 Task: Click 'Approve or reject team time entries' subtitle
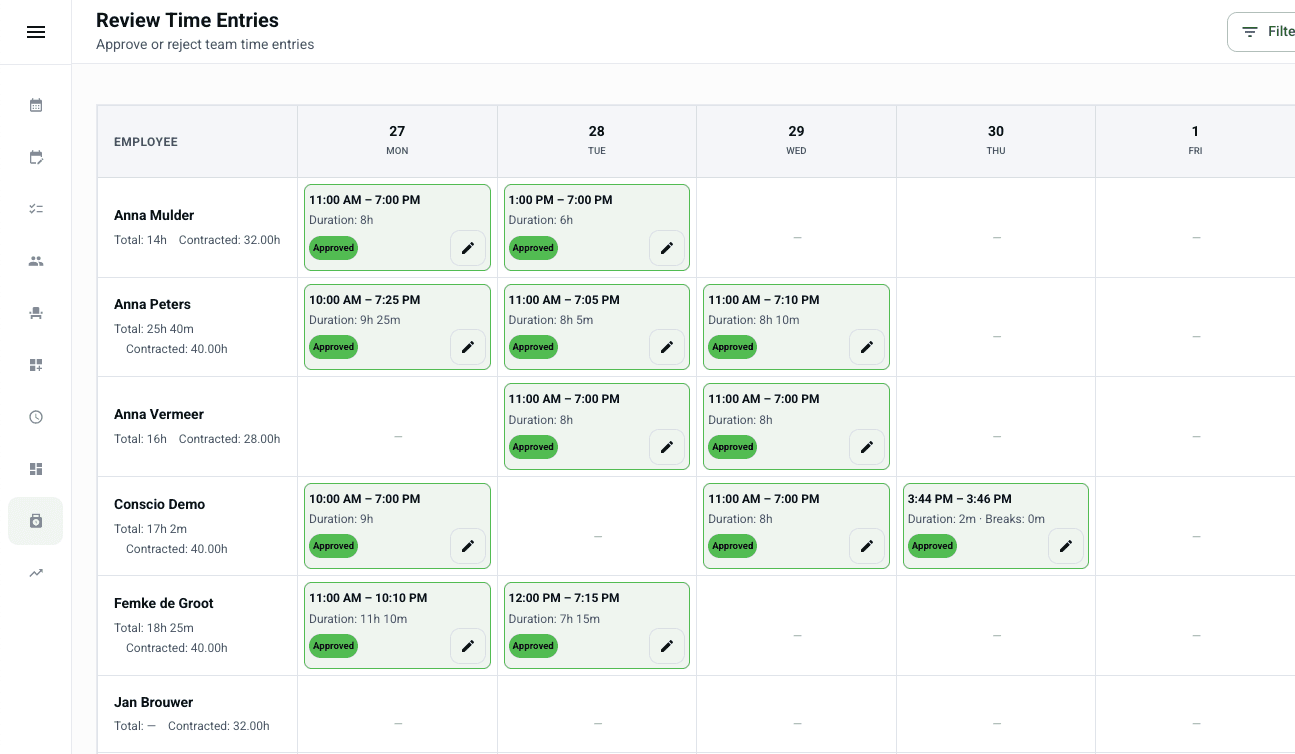(205, 44)
